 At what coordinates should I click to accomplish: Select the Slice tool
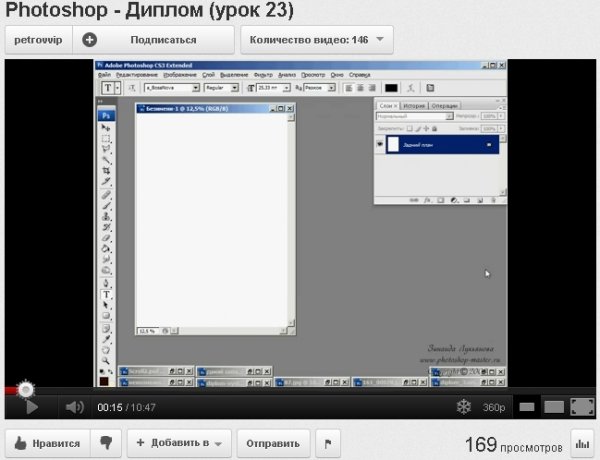106,181
